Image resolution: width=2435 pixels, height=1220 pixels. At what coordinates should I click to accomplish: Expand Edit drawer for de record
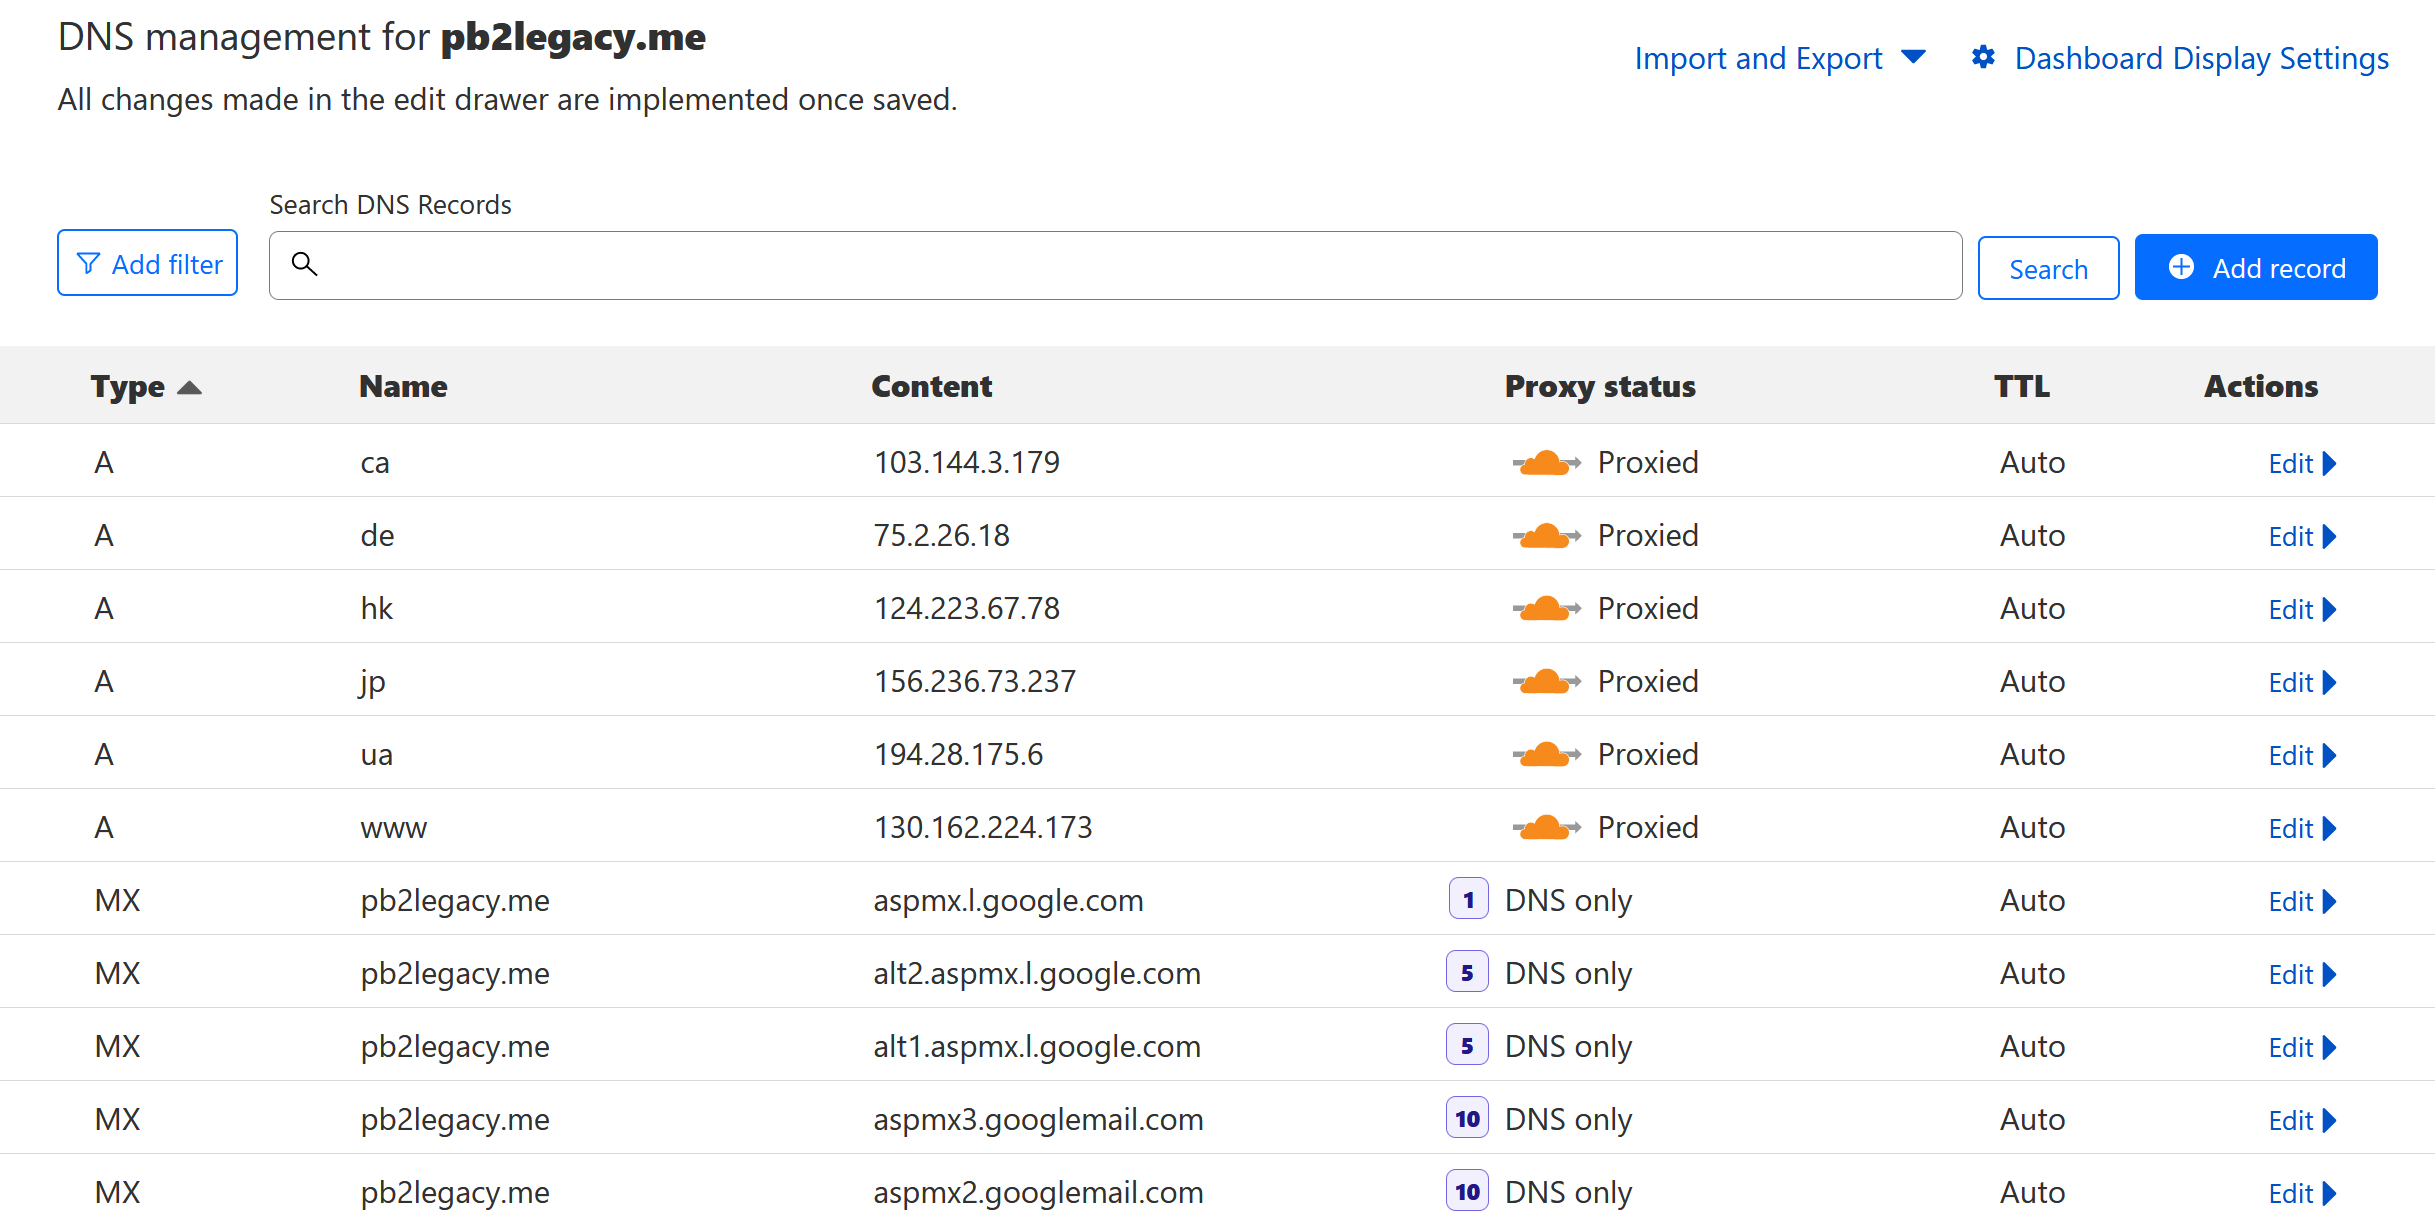pos(2301,537)
